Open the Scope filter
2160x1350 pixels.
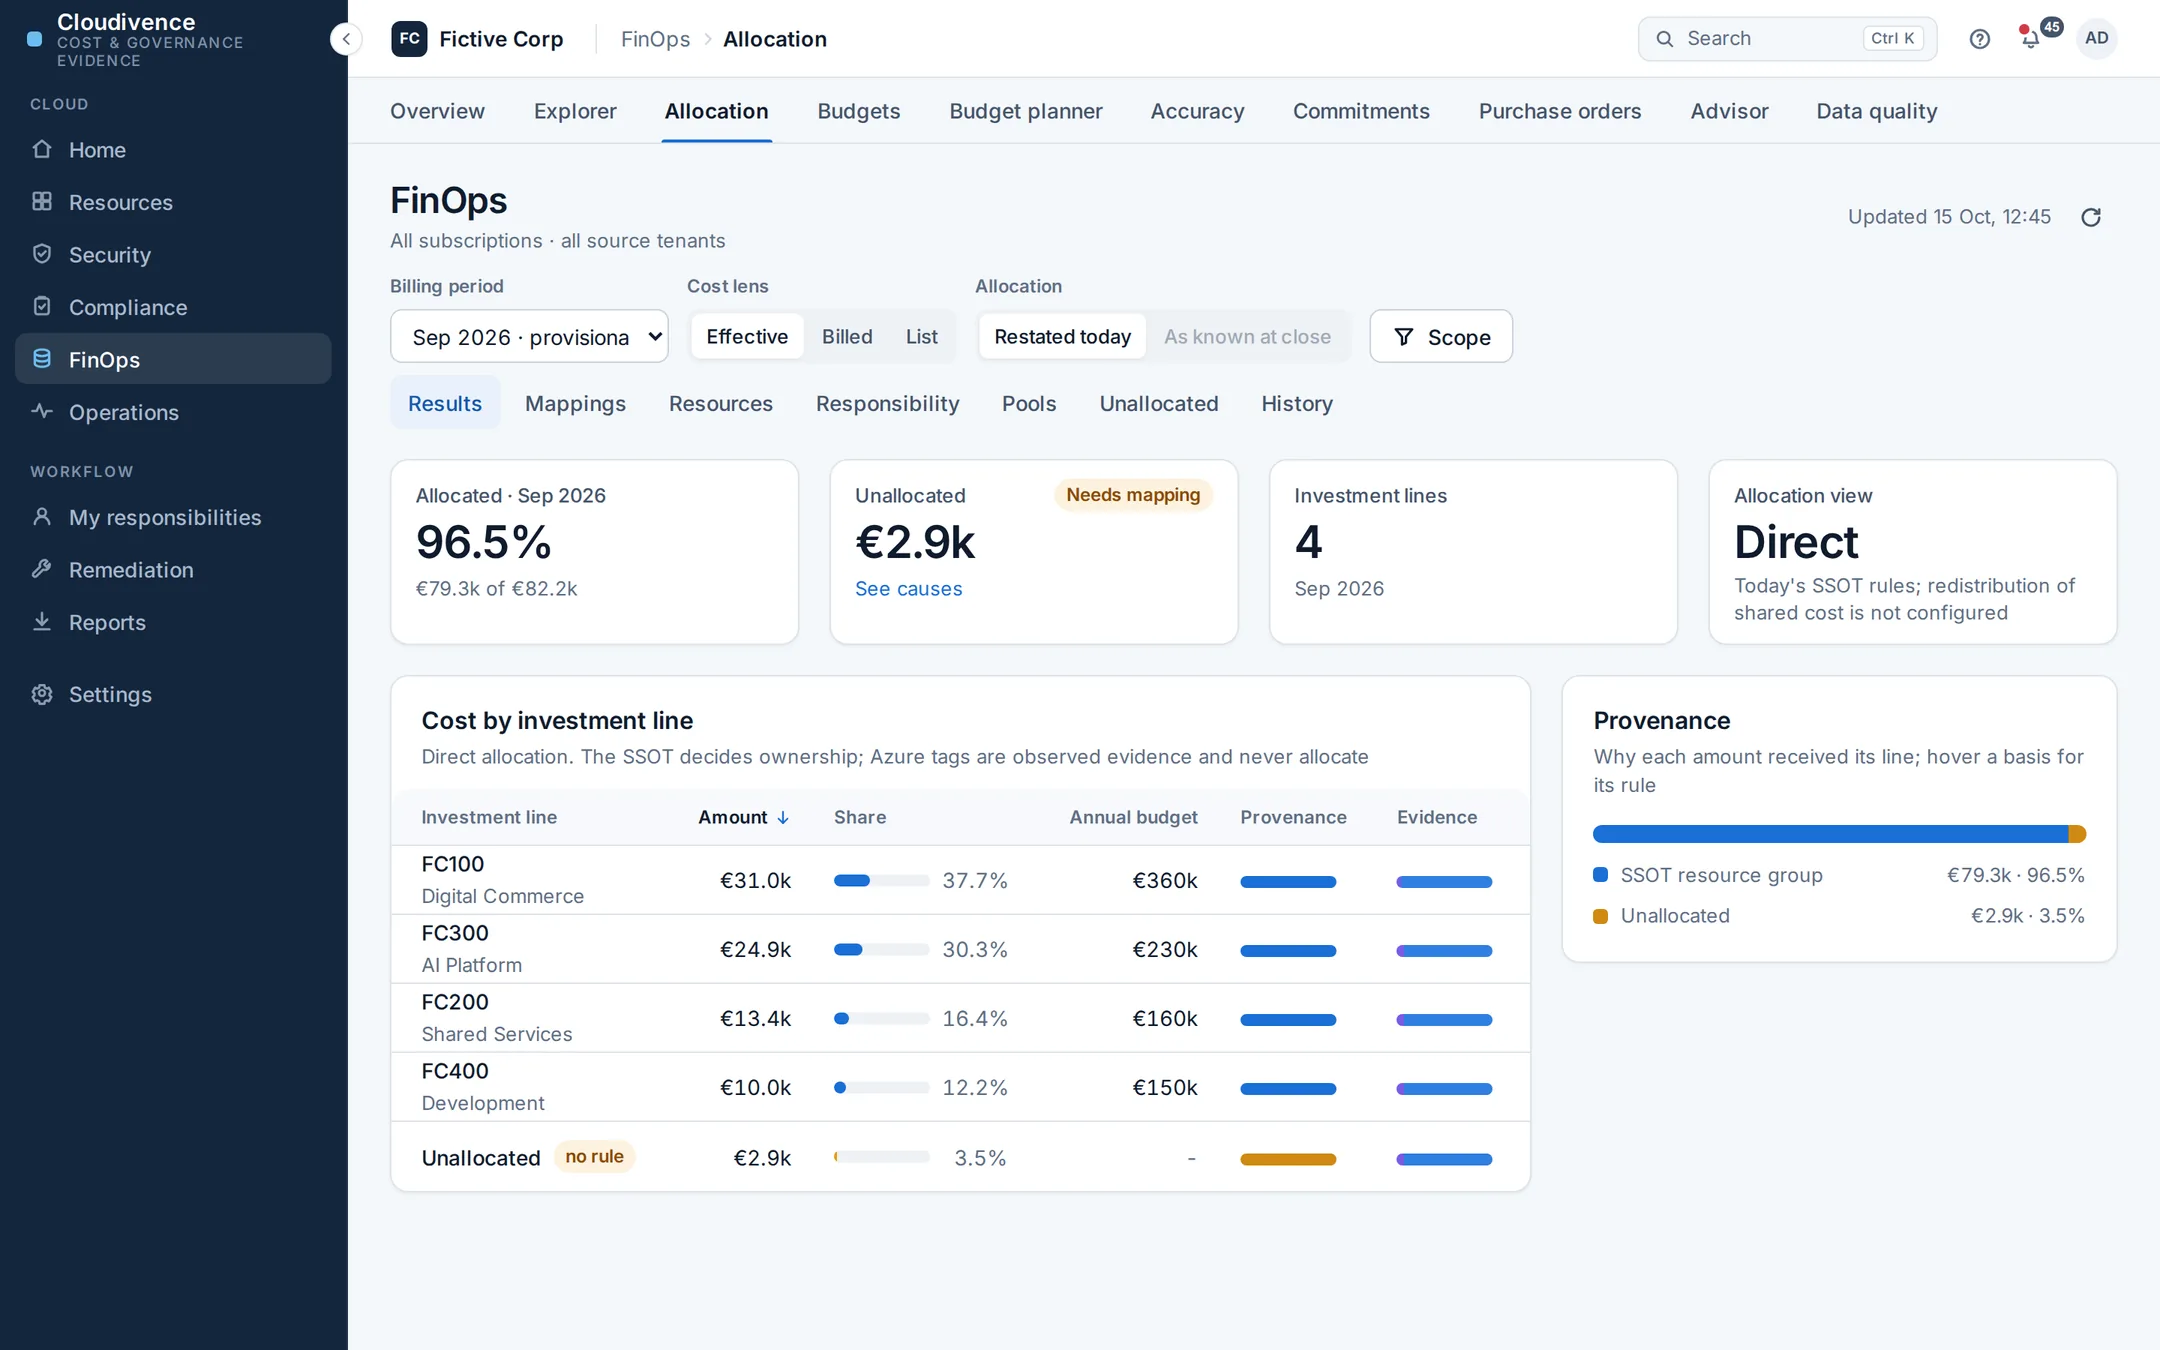coord(1440,336)
